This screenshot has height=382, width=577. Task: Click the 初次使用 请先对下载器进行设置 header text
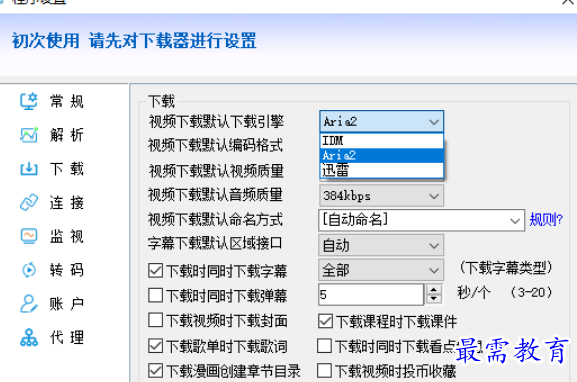pos(134,40)
